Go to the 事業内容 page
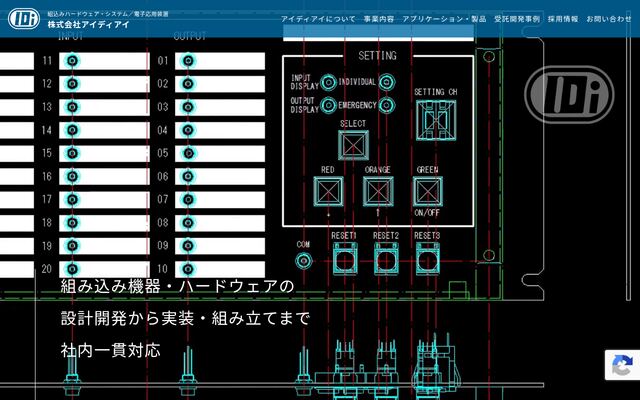Viewport: 640px width, 400px height. (x=379, y=19)
